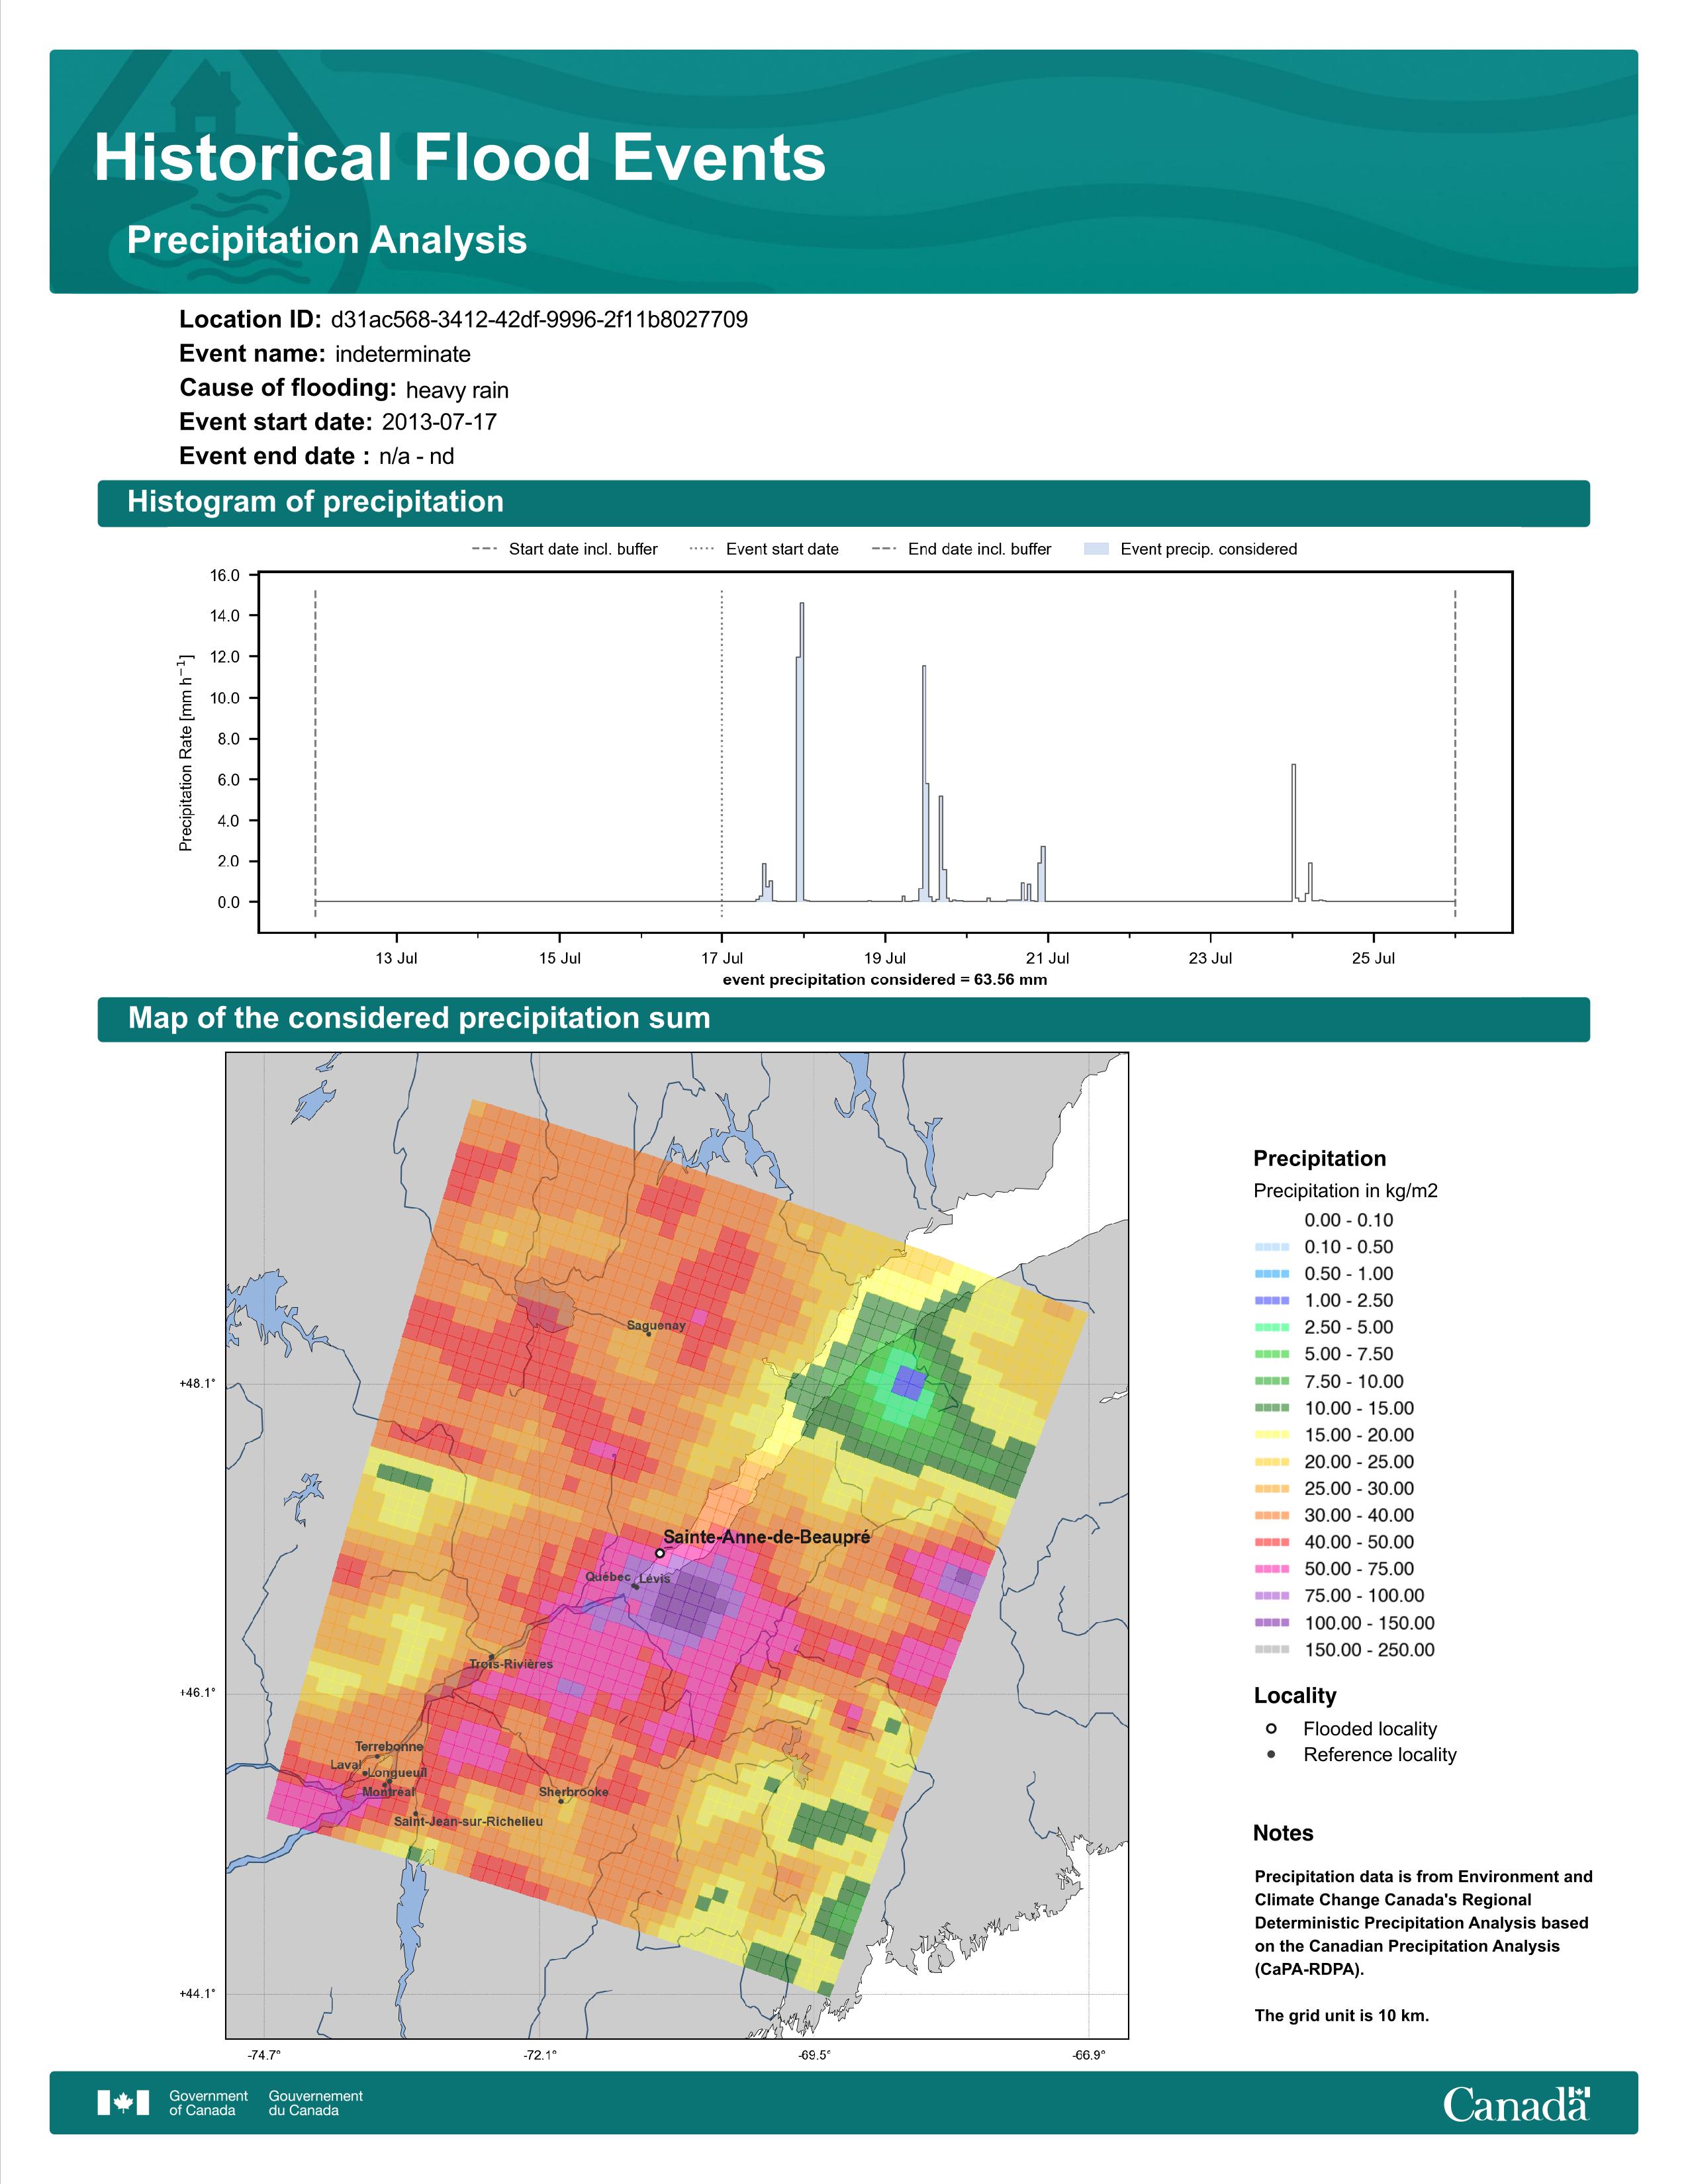The height and width of the screenshot is (2184, 1688).
Task: Click the Canadian flag icon in footer
Action: [123, 2102]
